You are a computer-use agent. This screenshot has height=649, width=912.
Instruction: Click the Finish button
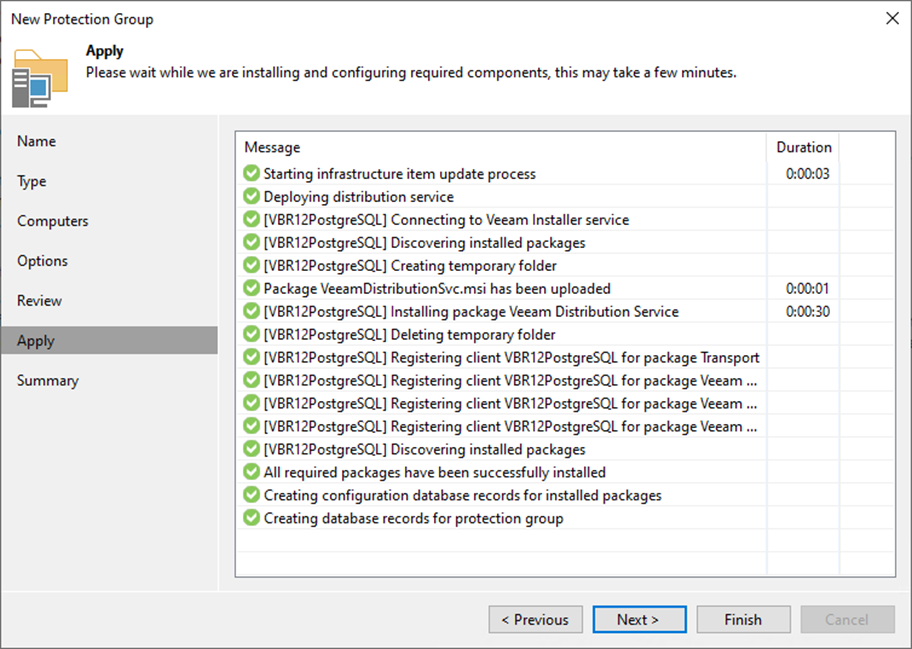(x=743, y=619)
